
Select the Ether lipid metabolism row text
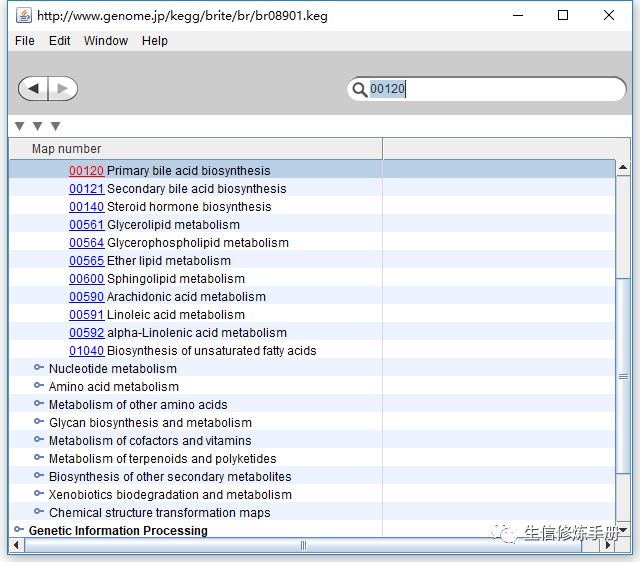pyautogui.click(x=169, y=260)
